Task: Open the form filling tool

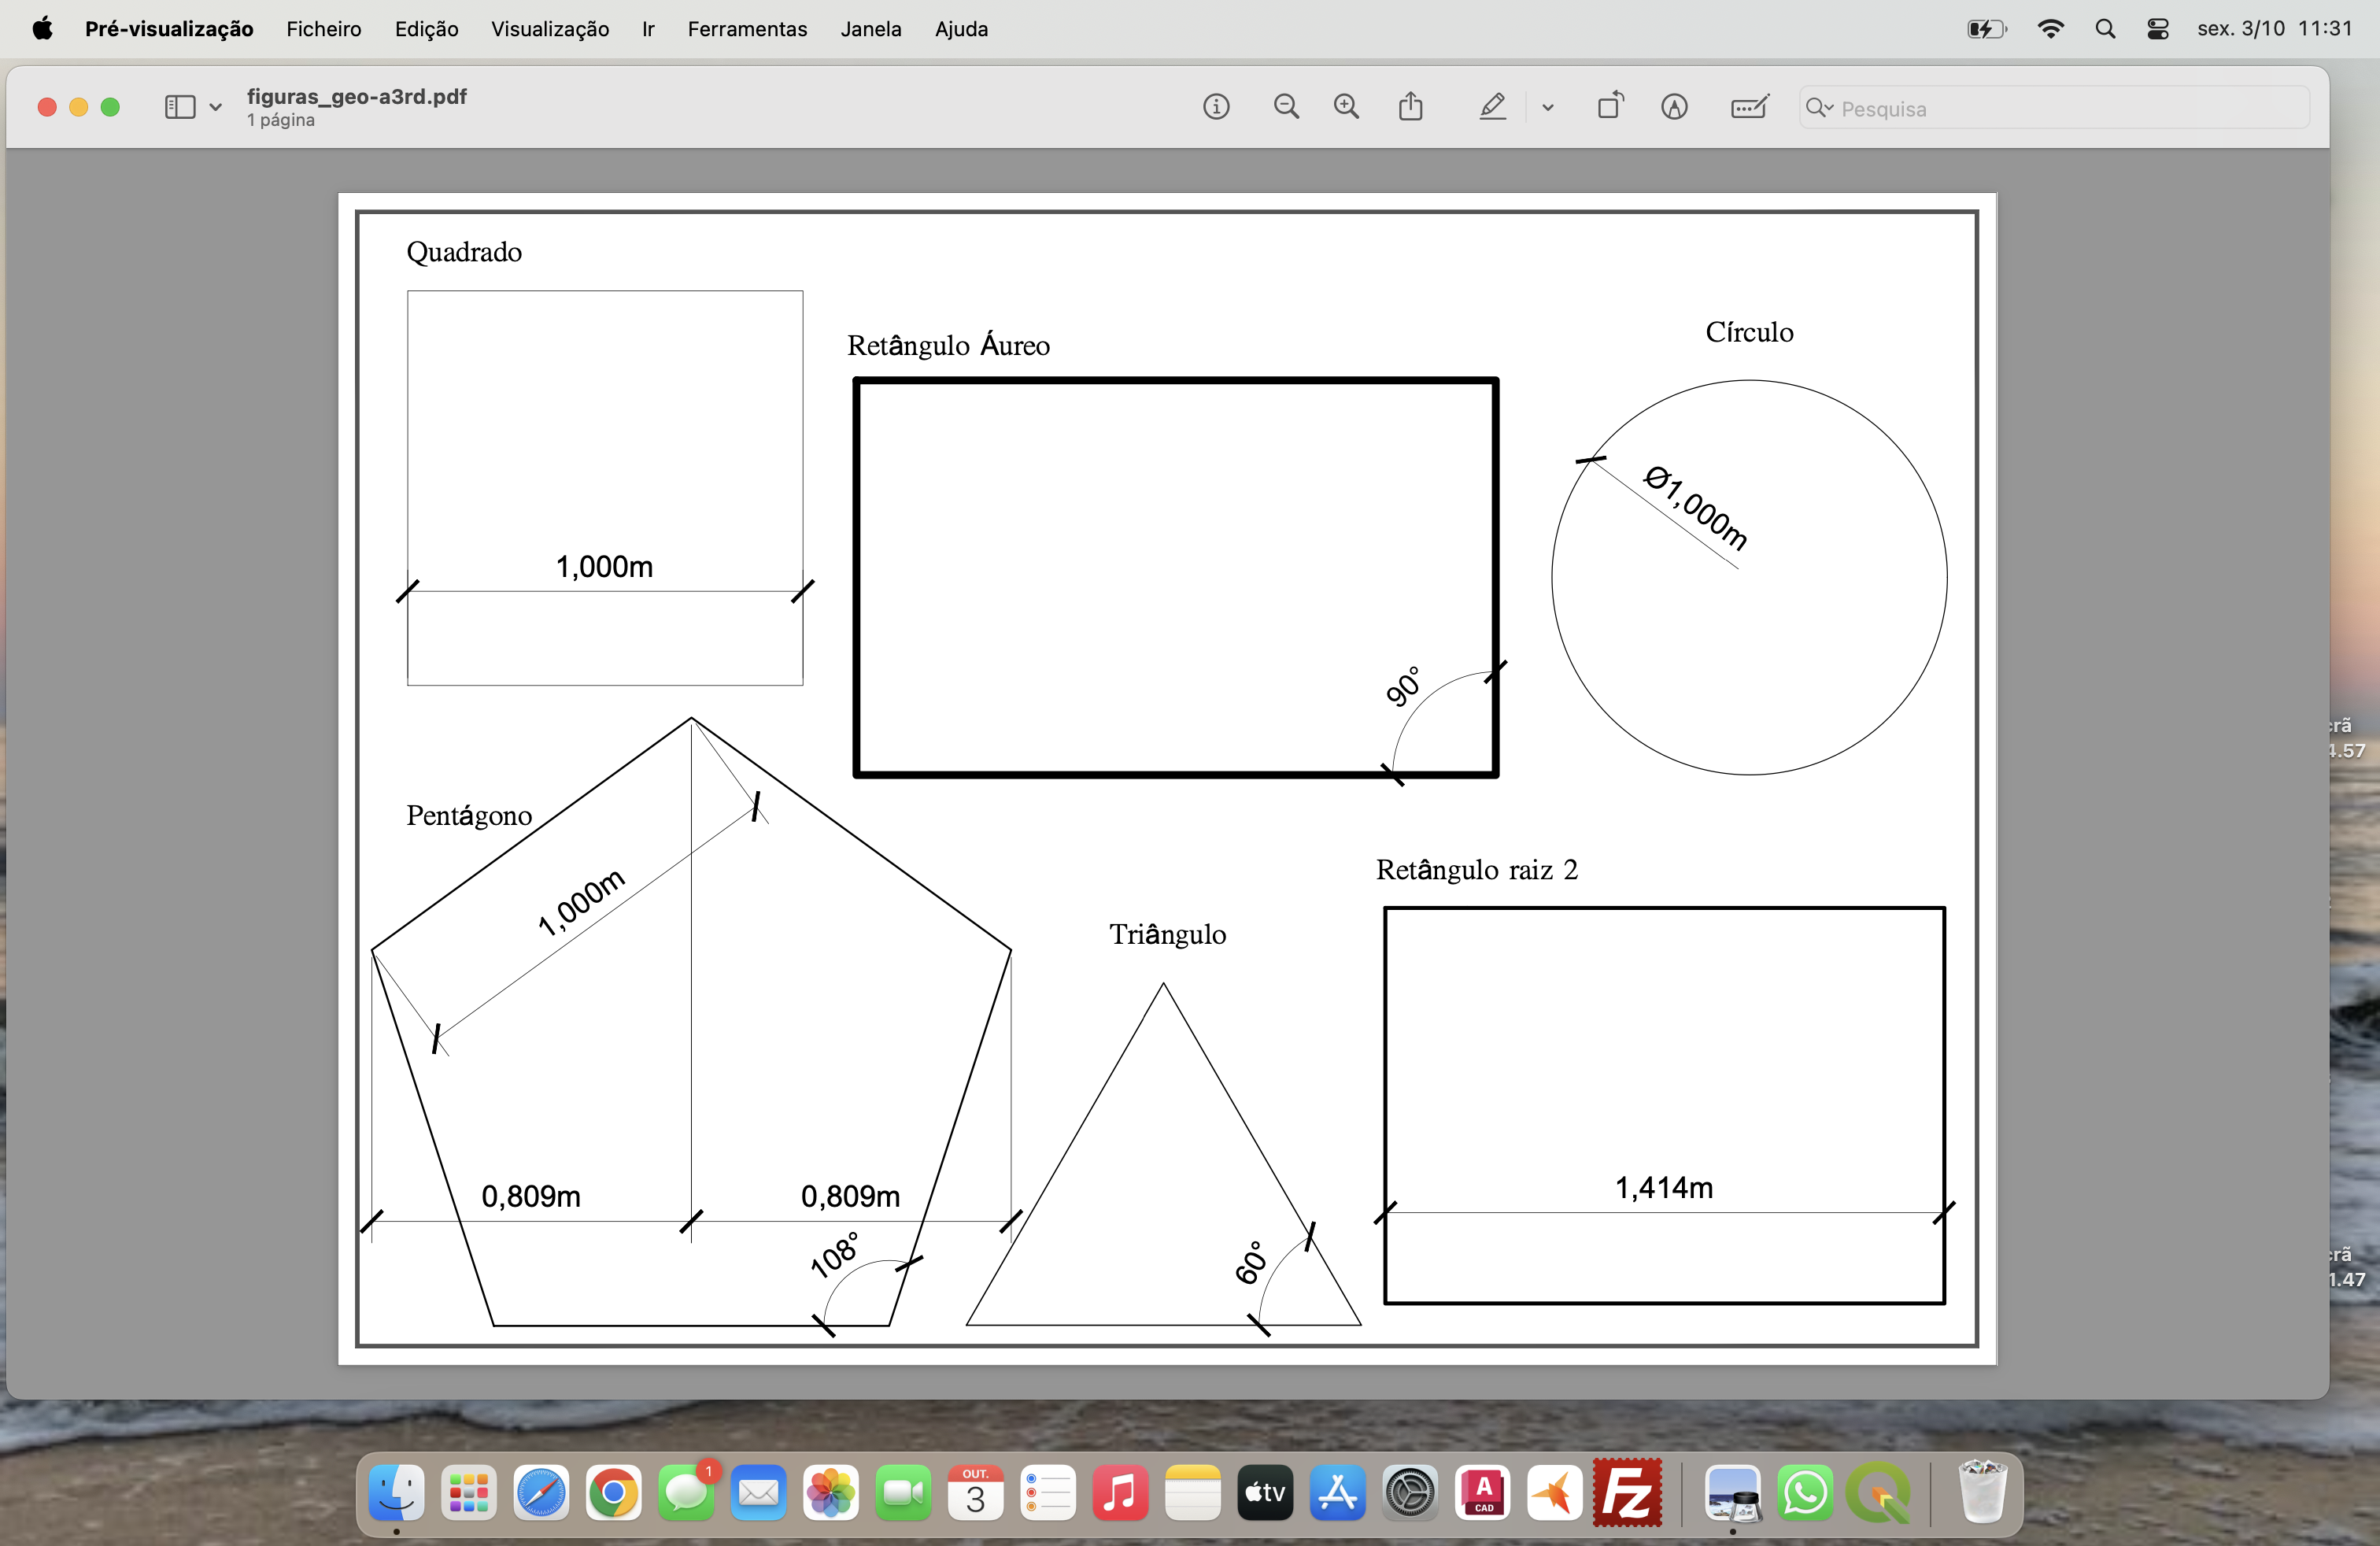Action: [1749, 107]
